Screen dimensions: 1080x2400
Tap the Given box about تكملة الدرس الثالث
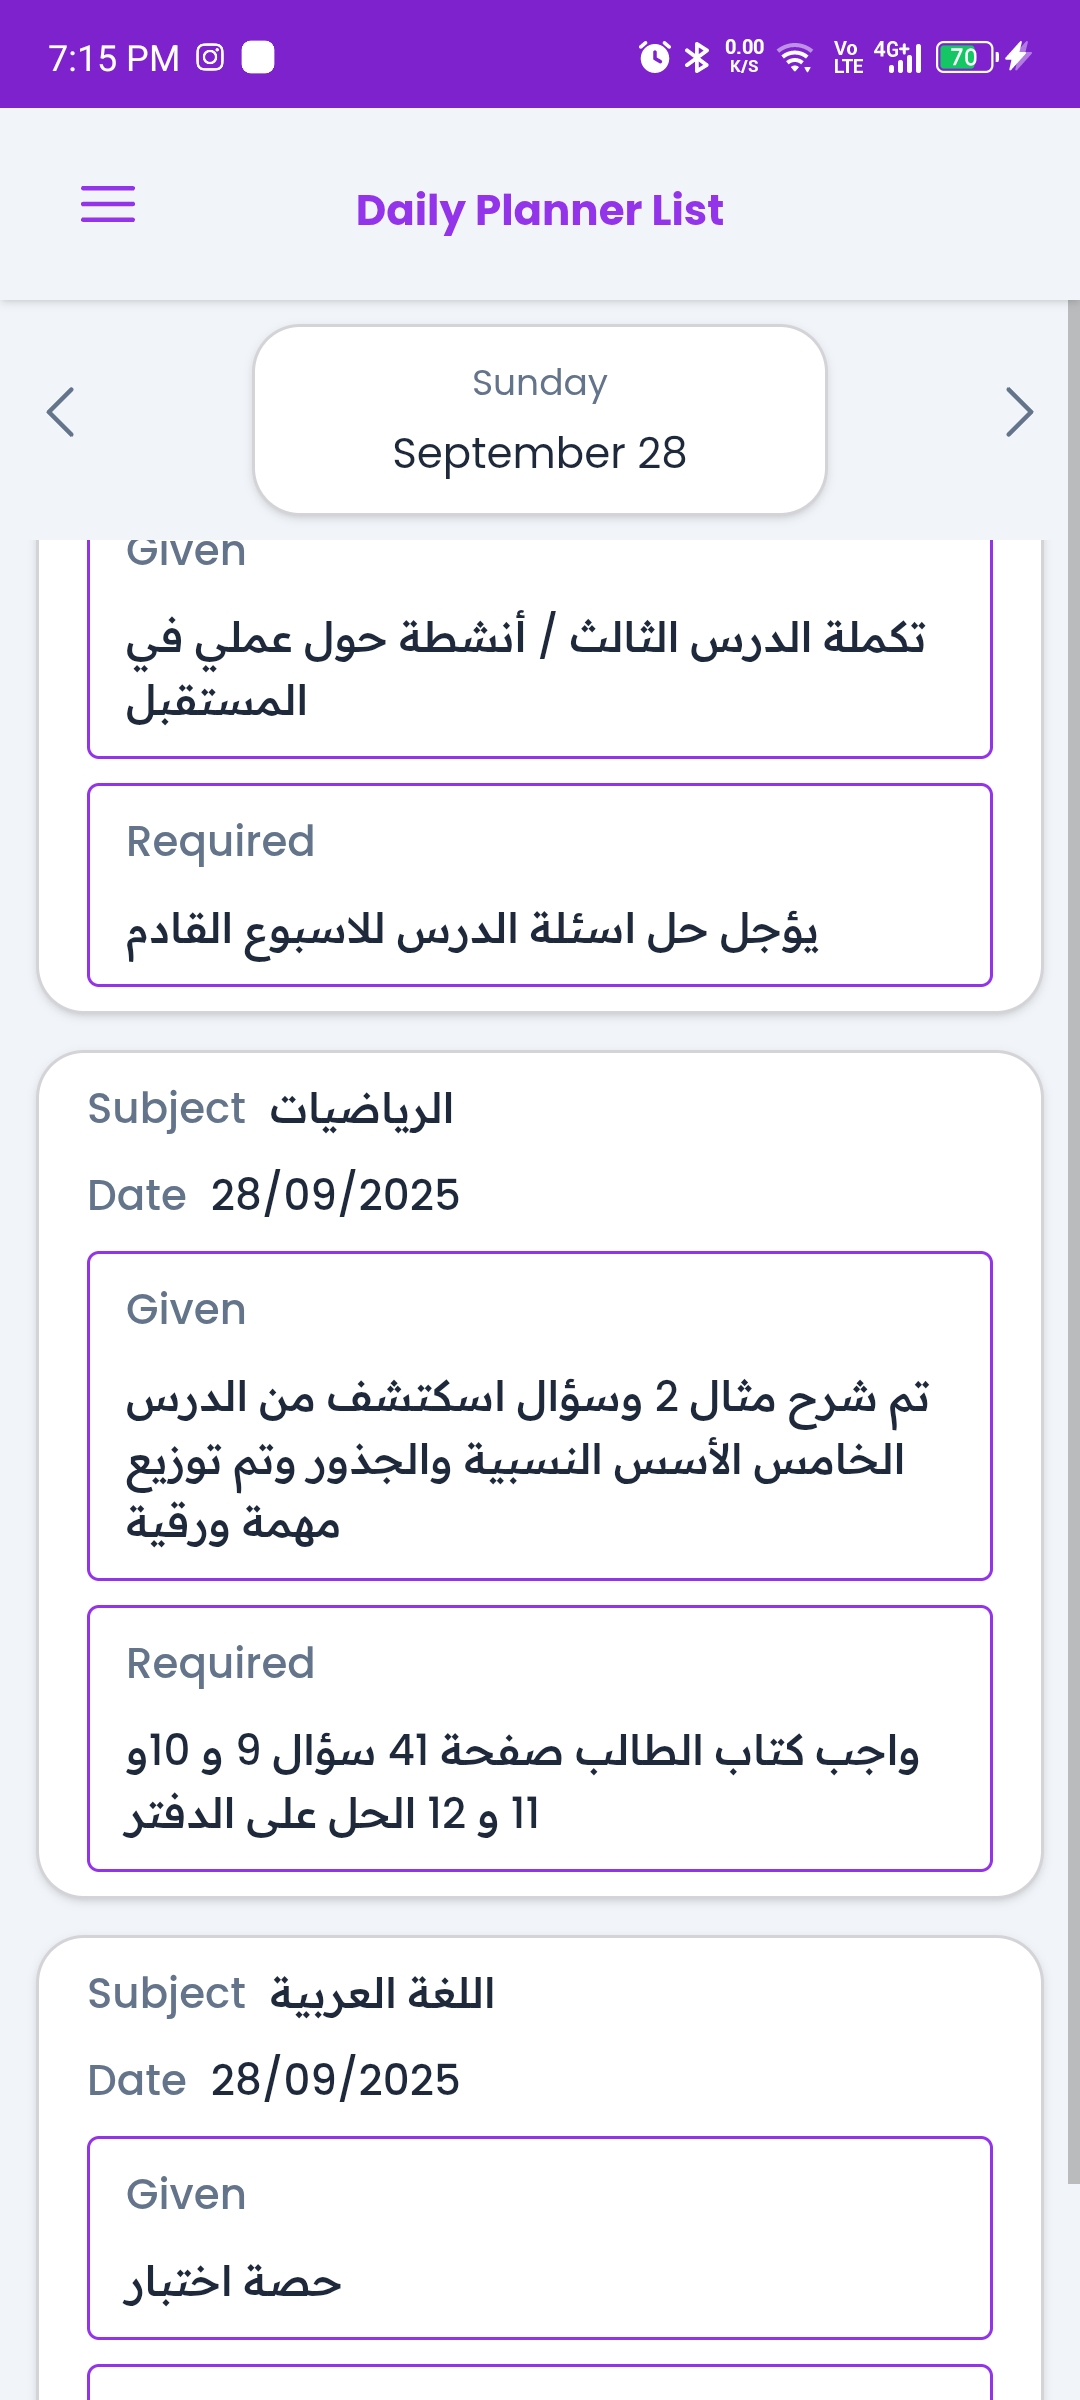pyautogui.click(x=540, y=650)
